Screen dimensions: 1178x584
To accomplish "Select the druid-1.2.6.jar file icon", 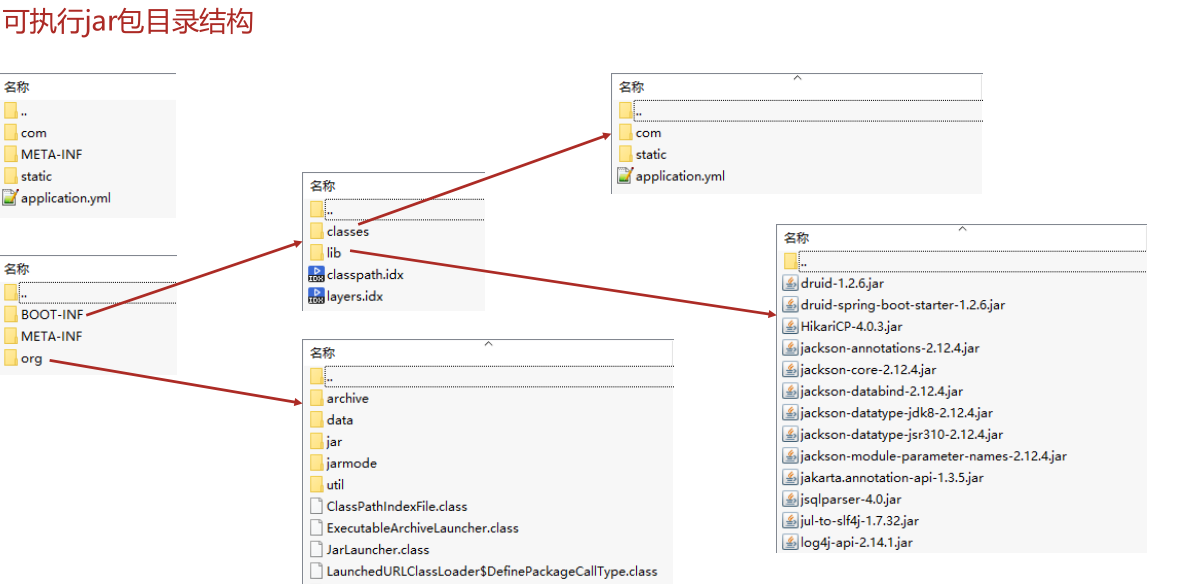I will point(790,283).
